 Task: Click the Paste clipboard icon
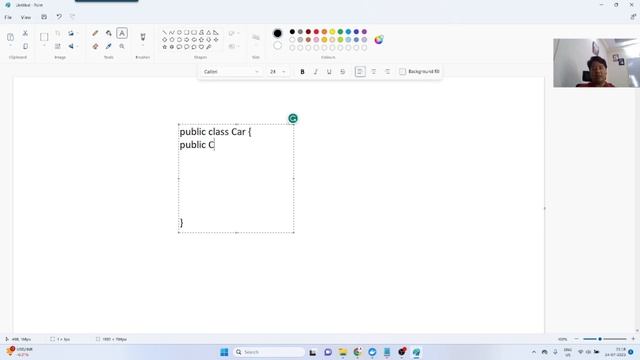pos(11,37)
